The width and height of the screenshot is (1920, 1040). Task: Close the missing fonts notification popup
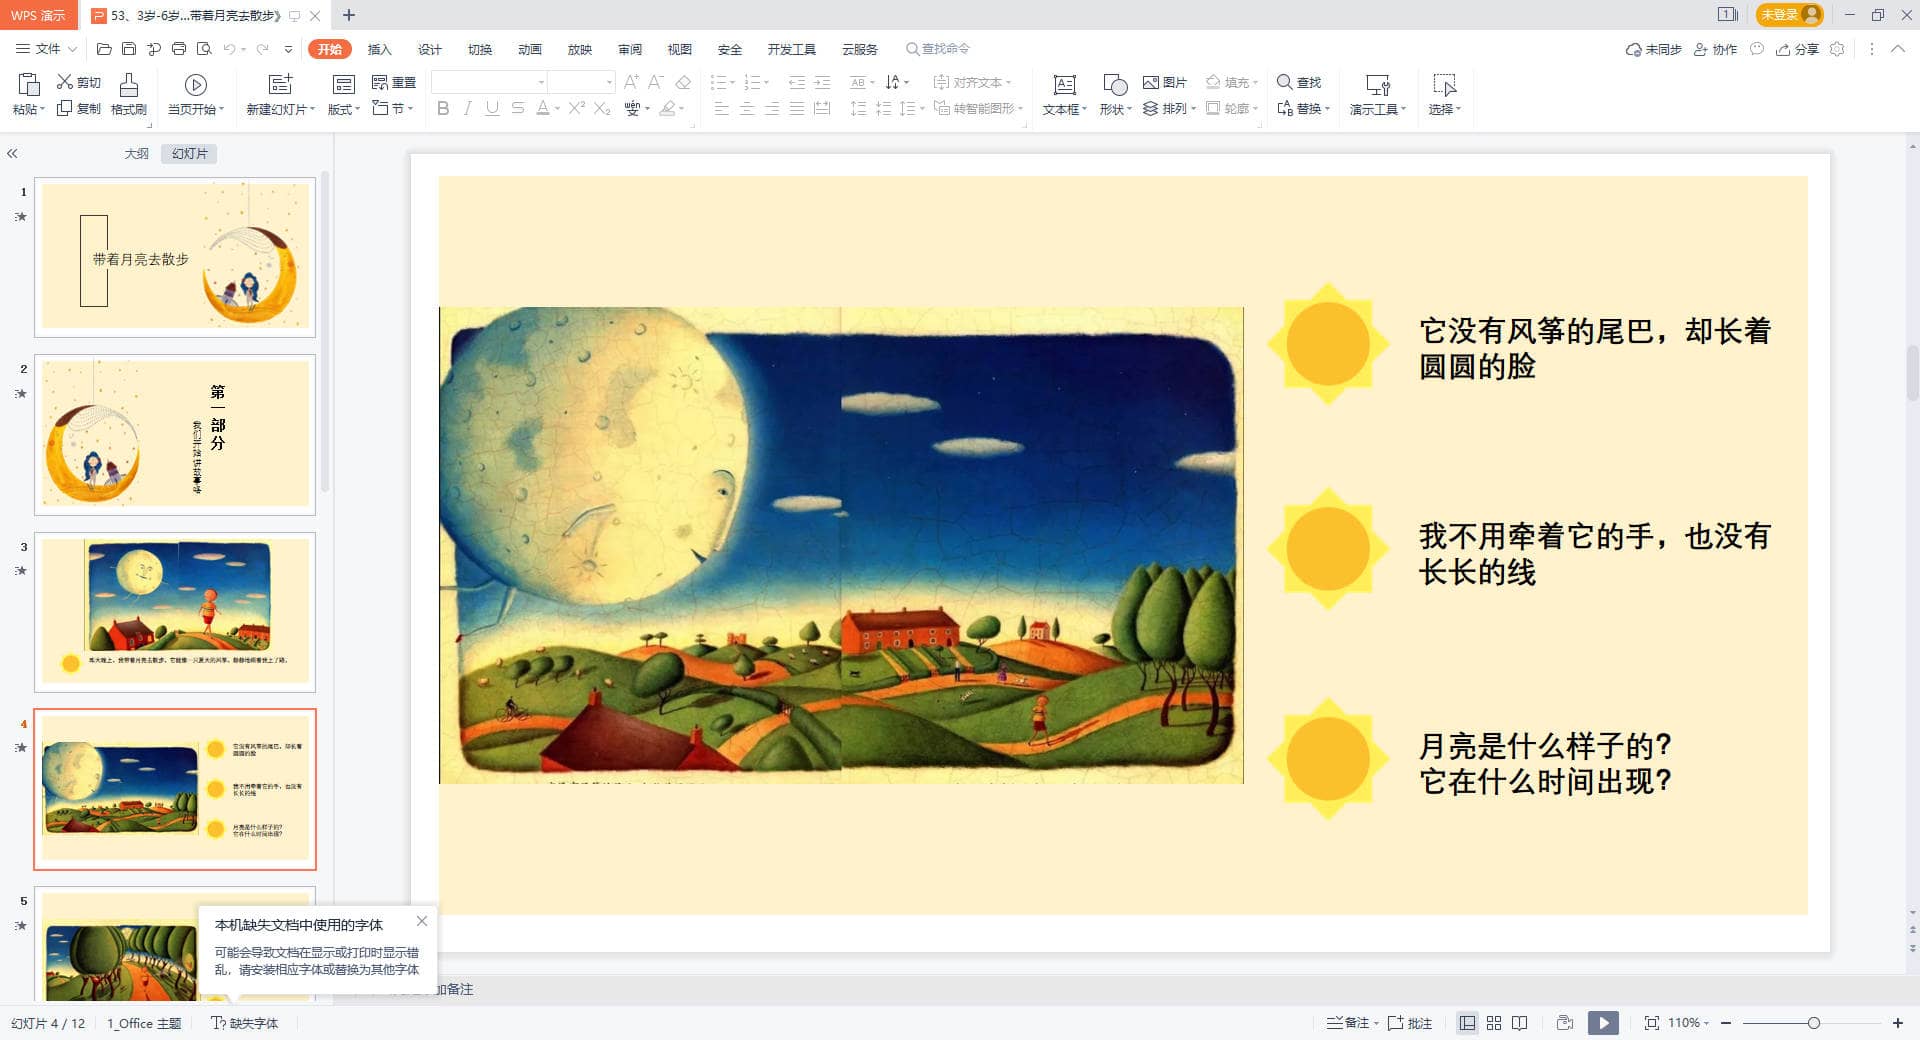tap(422, 921)
